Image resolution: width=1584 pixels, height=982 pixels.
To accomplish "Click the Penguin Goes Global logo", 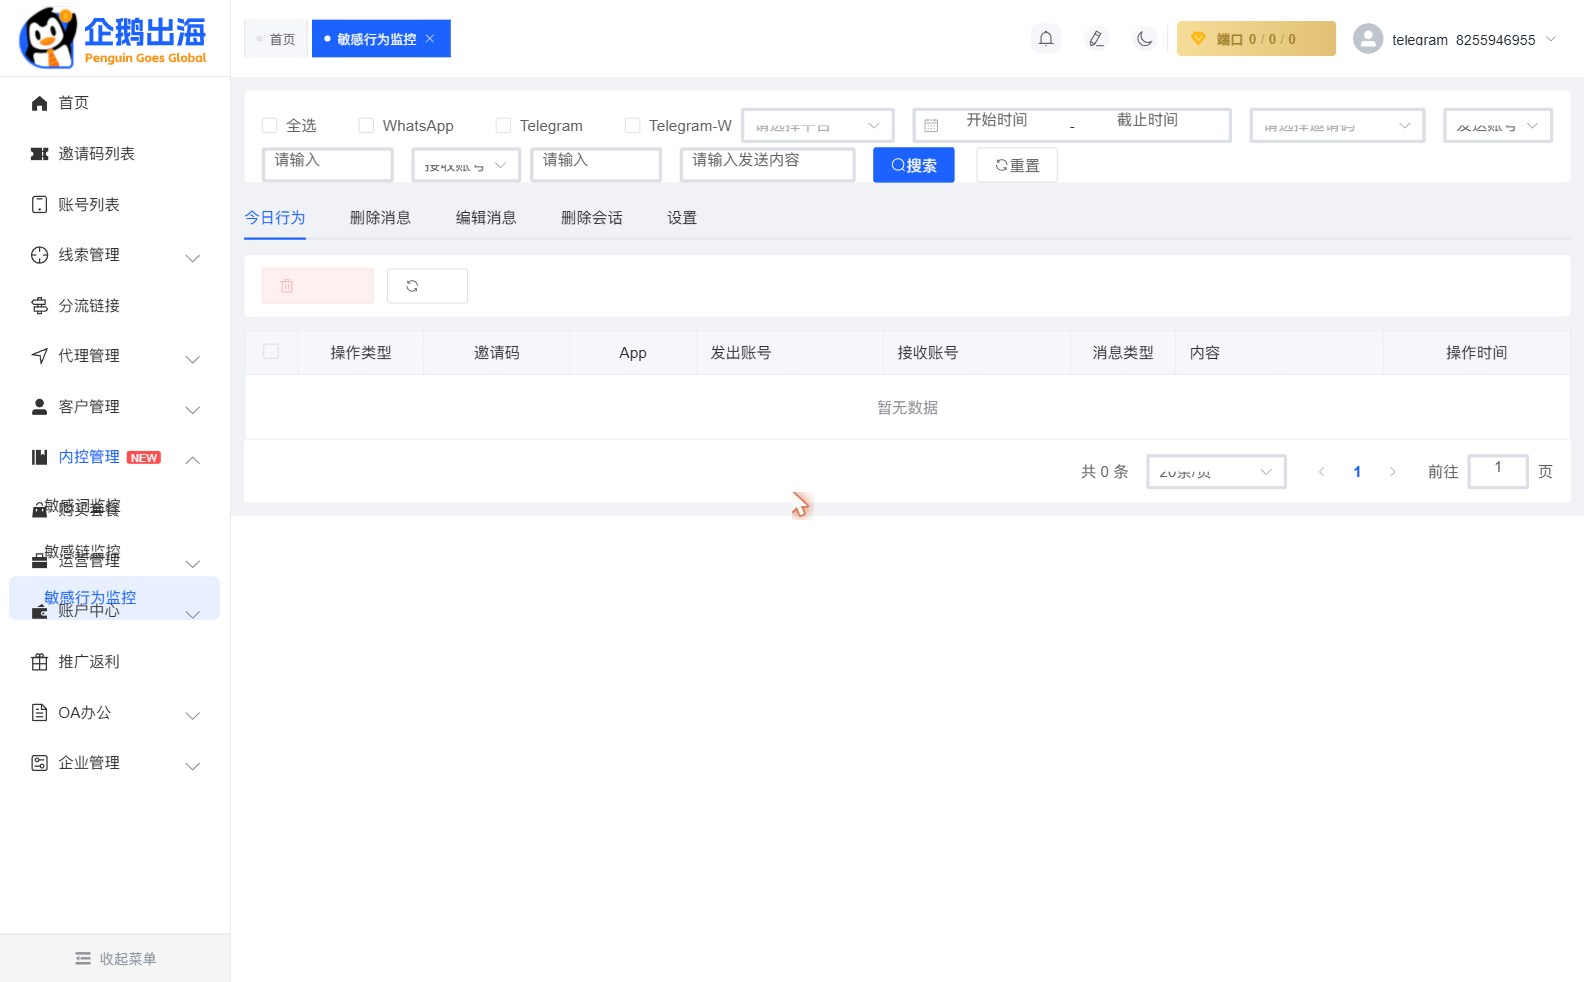I will [x=113, y=38].
